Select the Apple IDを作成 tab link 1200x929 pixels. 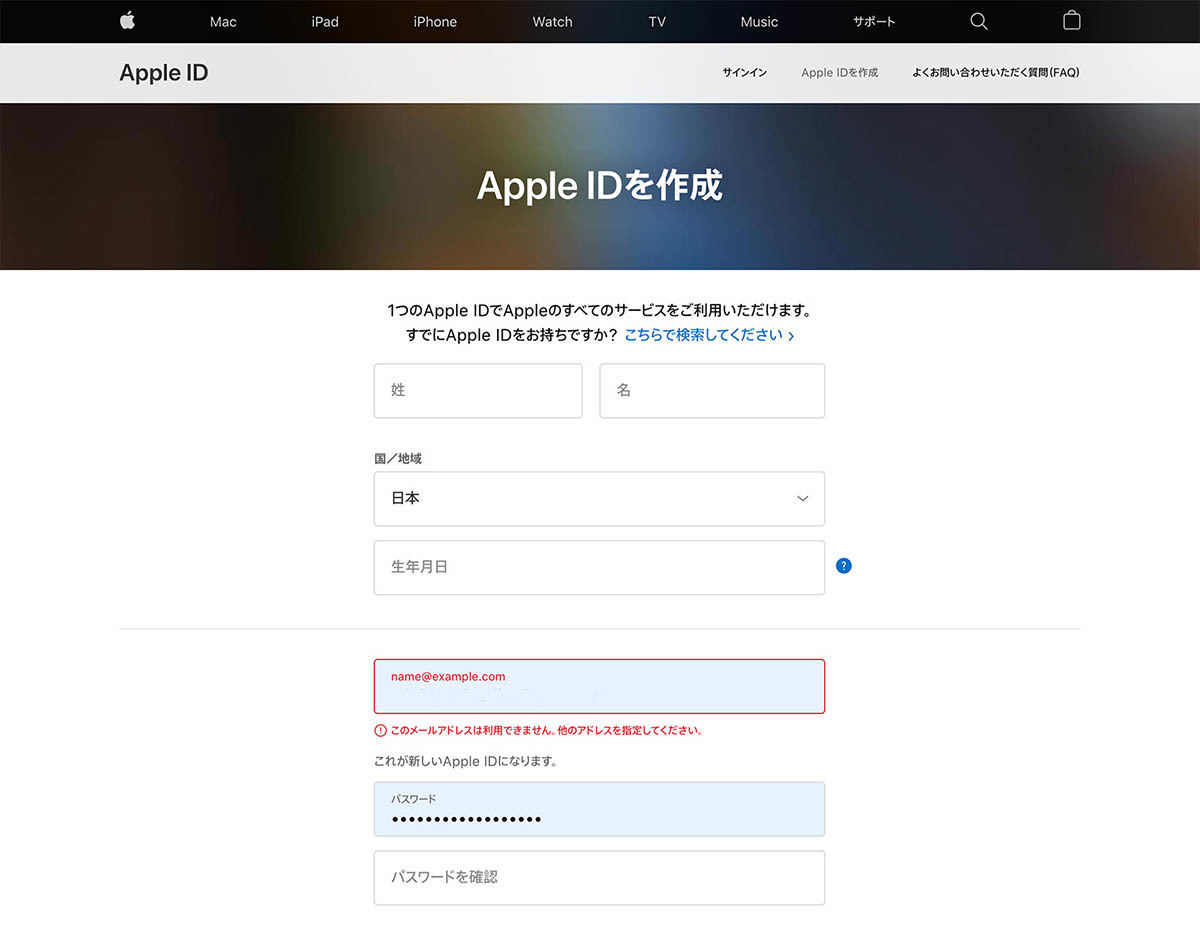(840, 73)
